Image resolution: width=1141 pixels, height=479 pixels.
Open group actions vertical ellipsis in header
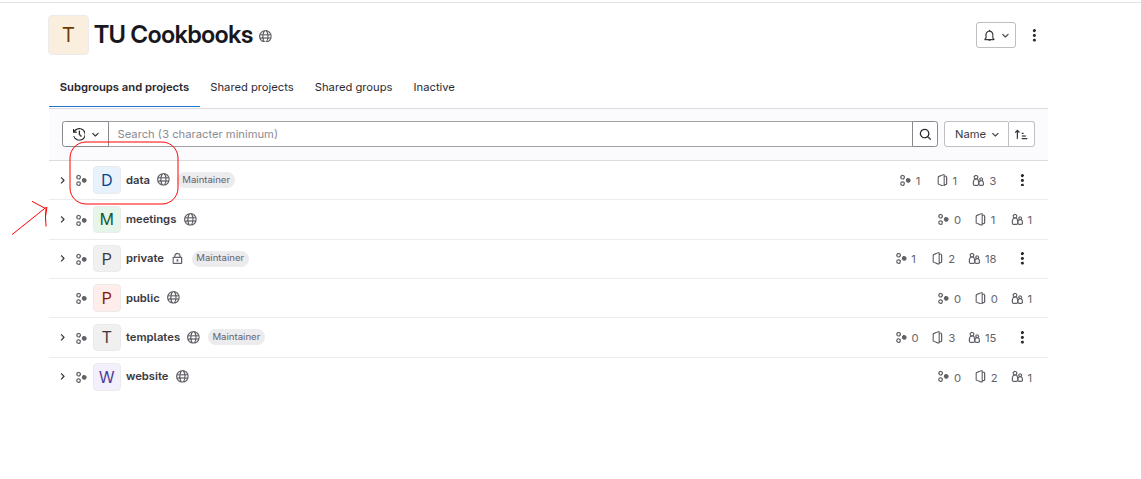(1035, 35)
